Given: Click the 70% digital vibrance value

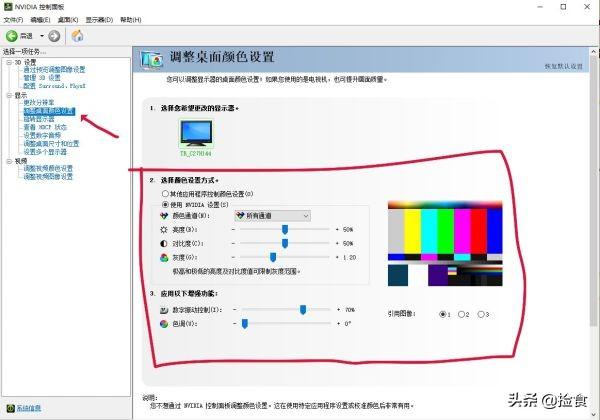Looking at the screenshot, I should [350, 309].
